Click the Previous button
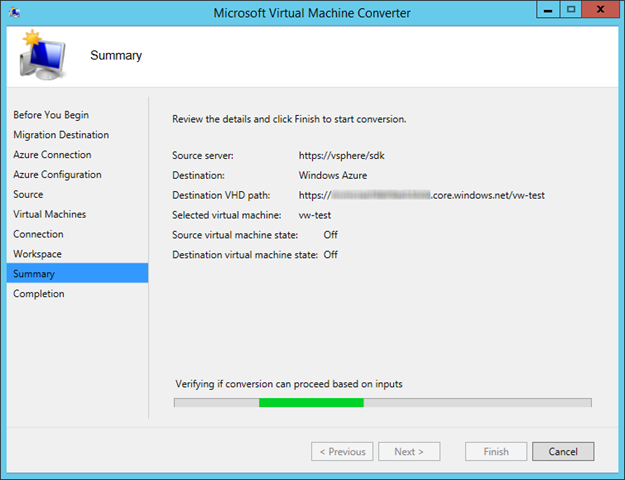Viewport: 625px width, 480px height. [x=342, y=451]
